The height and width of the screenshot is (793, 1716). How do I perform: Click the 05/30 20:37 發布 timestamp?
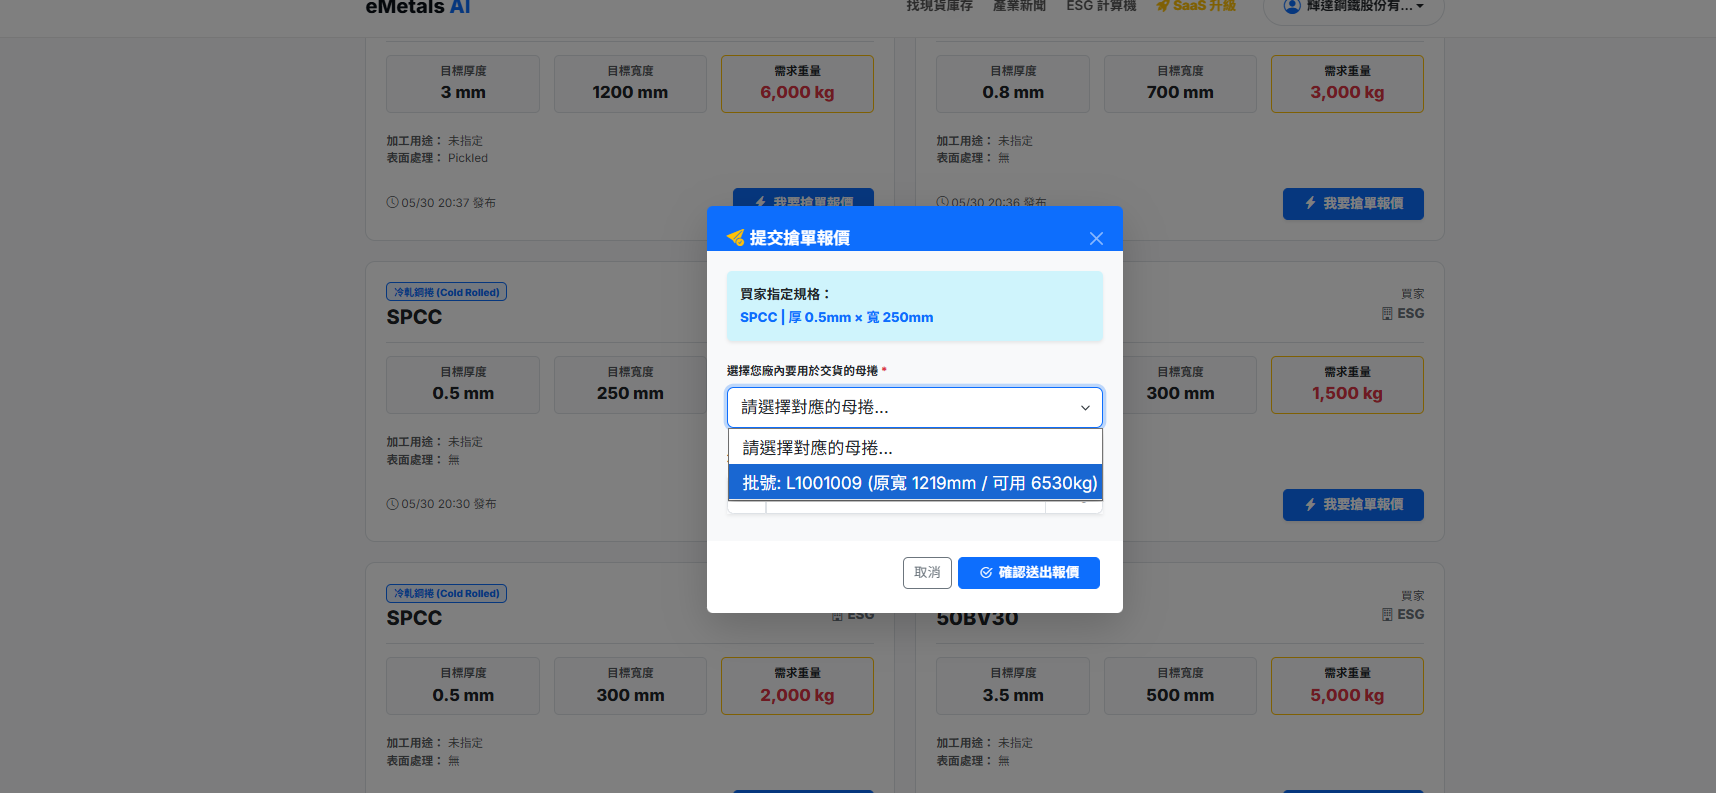click(448, 203)
